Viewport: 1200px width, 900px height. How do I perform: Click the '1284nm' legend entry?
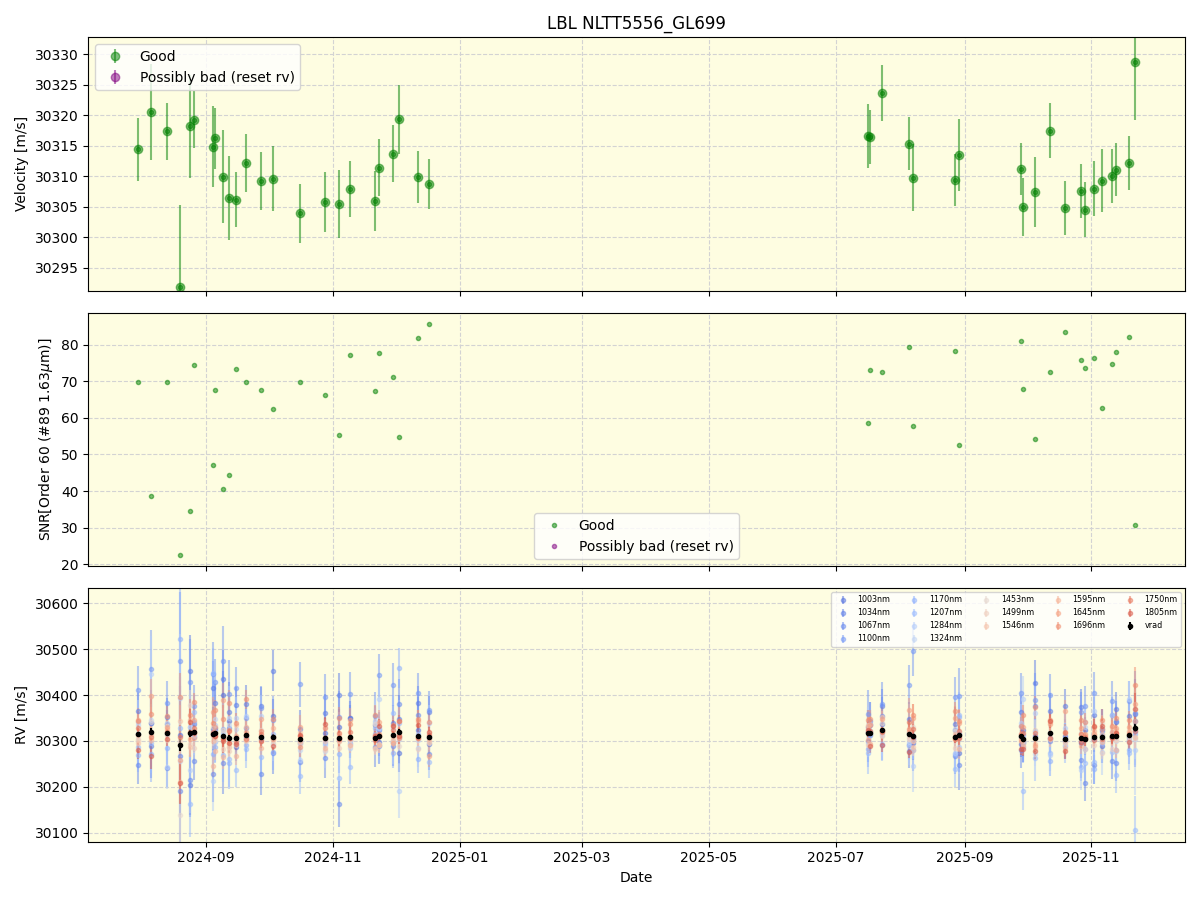pos(937,625)
